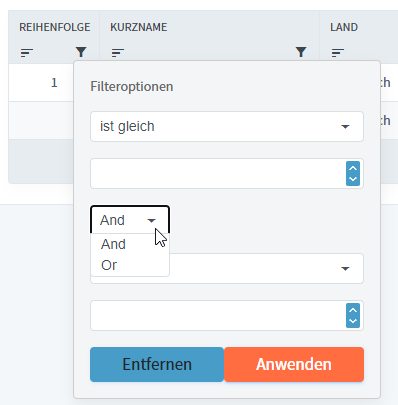Decrement the first filter value spinner
Viewport: 398px width, 405px height.
pos(353,179)
